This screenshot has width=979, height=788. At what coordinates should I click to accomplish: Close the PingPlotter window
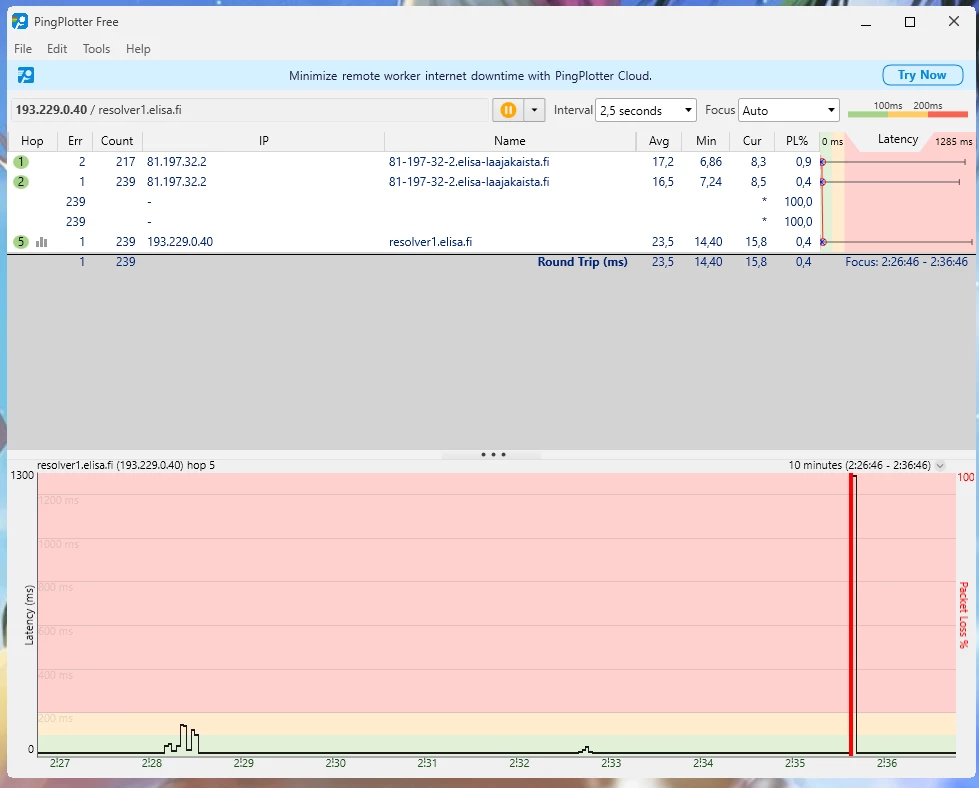pyautogui.click(x=953, y=22)
